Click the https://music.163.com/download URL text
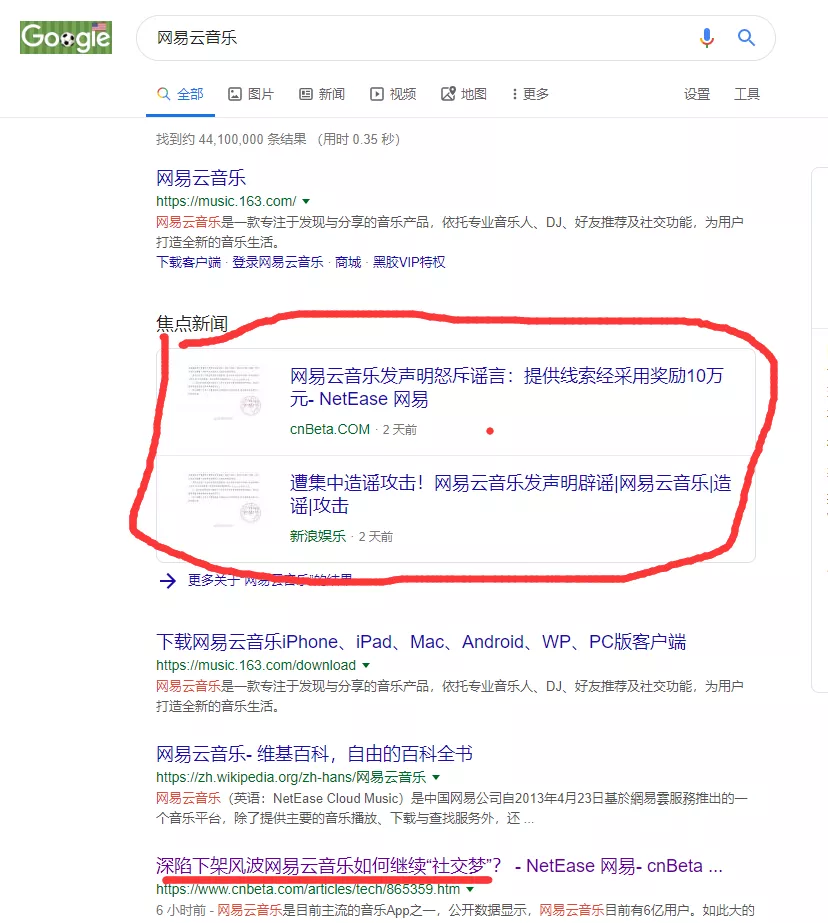The height and width of the screenshot is (923, 828). [256, 665]
